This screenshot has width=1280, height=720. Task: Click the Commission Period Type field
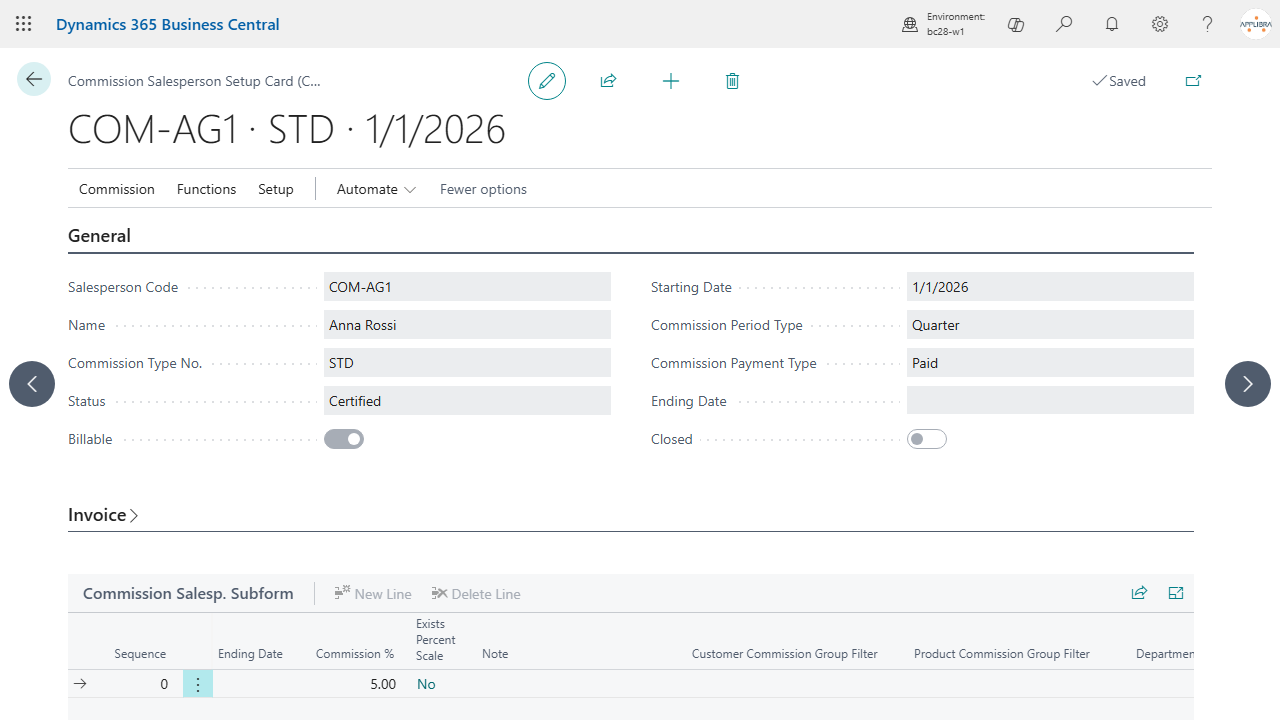pyautogui.click(x=1050, y=325)
